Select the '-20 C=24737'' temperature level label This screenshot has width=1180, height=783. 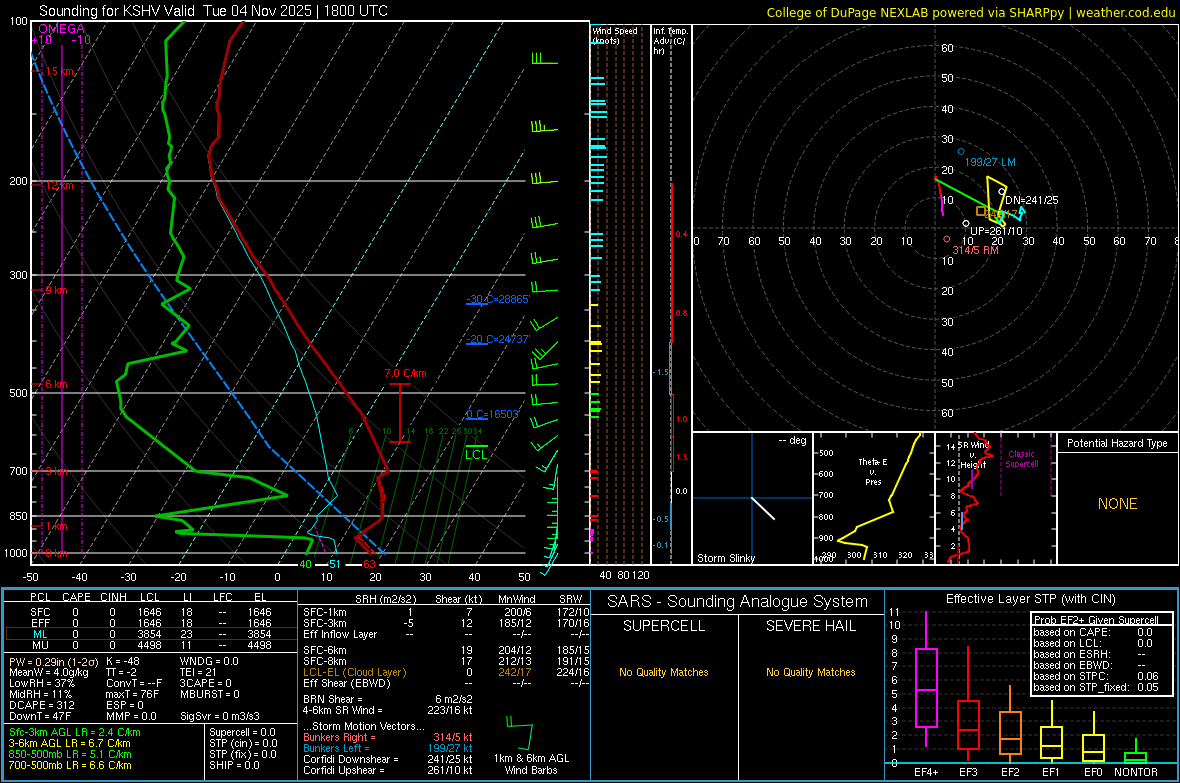[498, 339]
